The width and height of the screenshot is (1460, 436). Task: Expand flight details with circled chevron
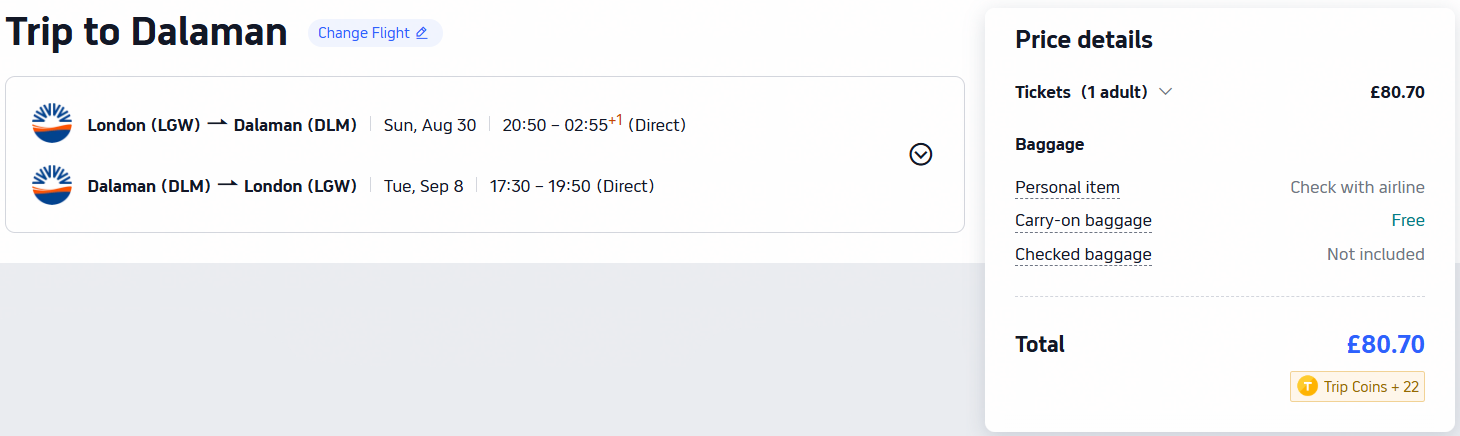921,154
